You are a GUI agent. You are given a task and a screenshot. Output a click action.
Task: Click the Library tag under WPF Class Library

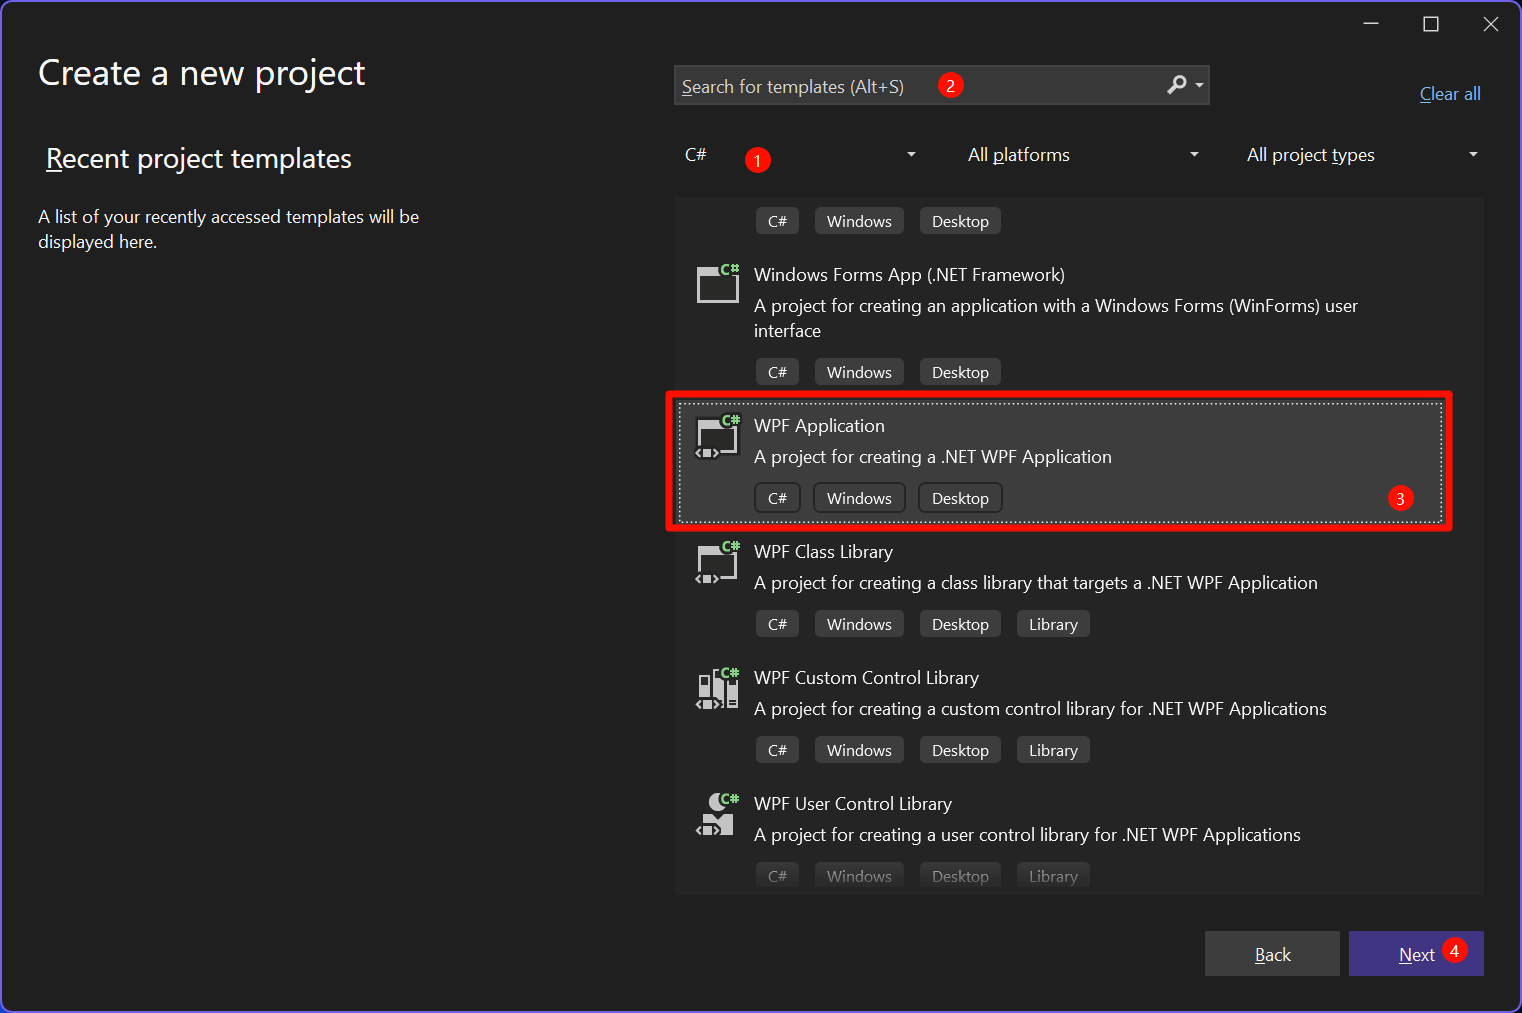(1053, 624)
